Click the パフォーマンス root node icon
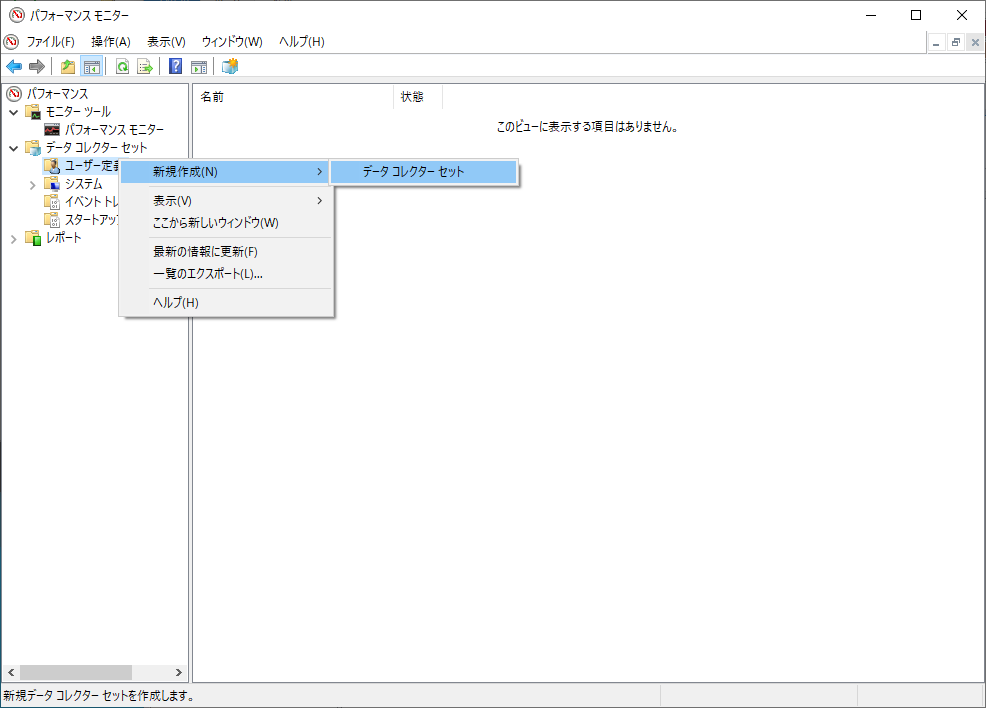This screenshot has width=986, height=708. [14, 94]
